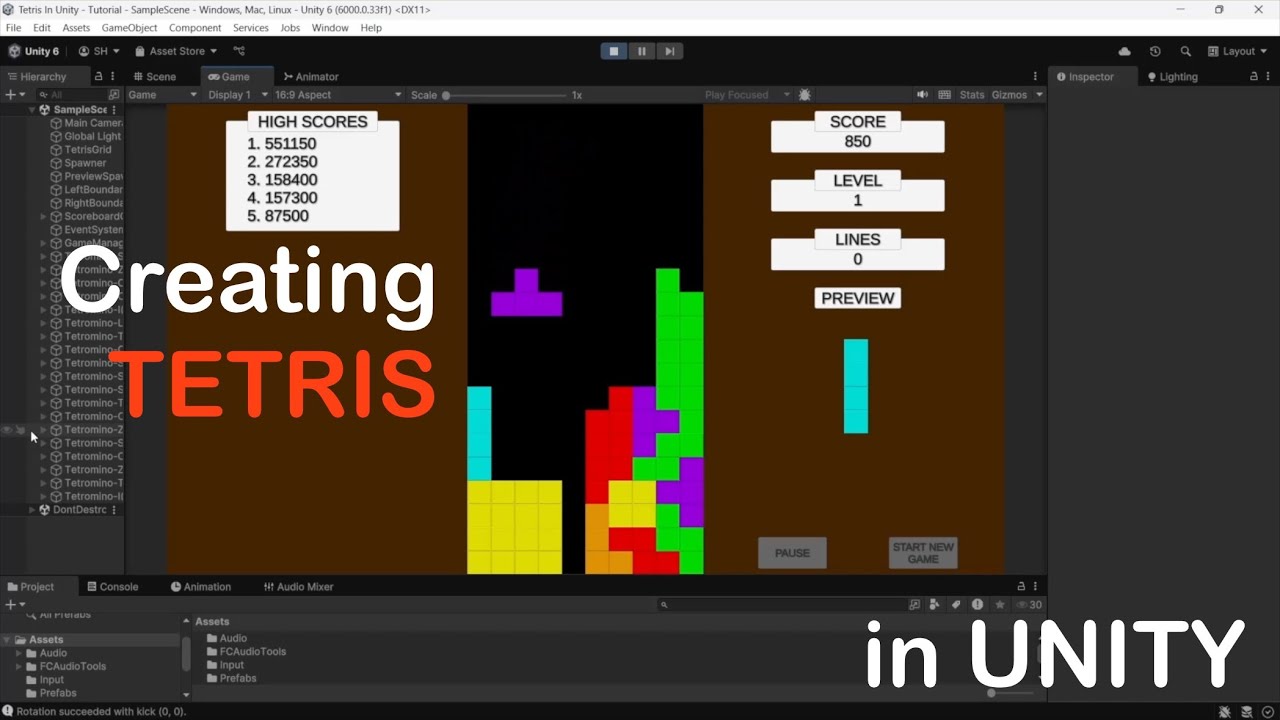The width and height of the screenshot is (1280, 720).
Task: Expand the FCAudioTools folder in tree
Action: click(18, 666)
